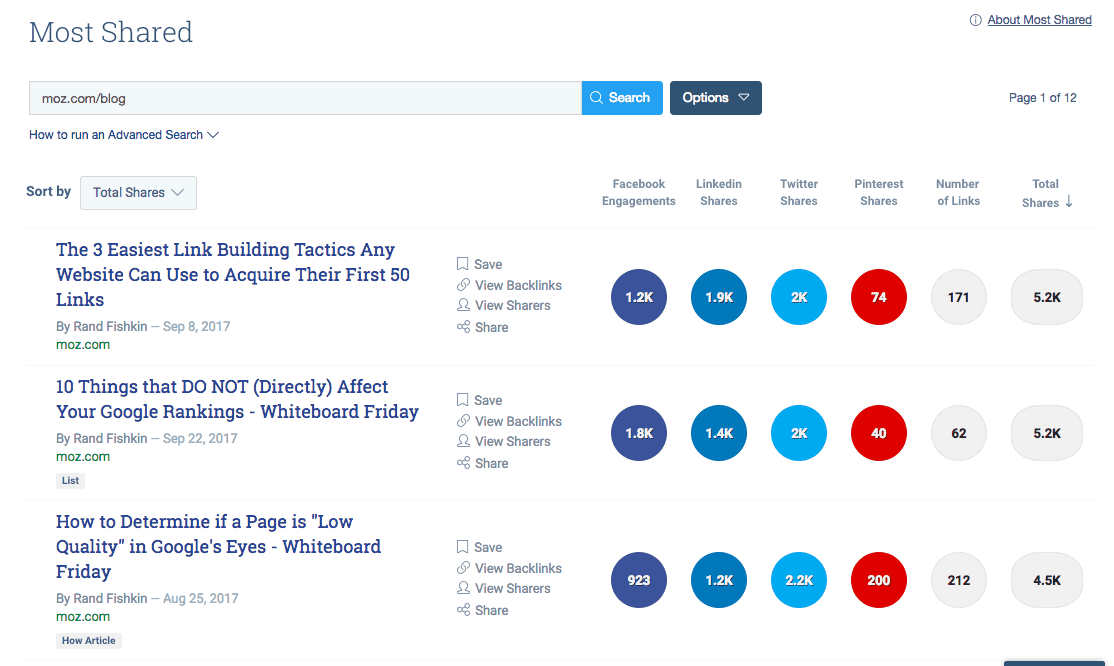
Task: Save the first article about link building tactics
Action: (x=479, y=264)
